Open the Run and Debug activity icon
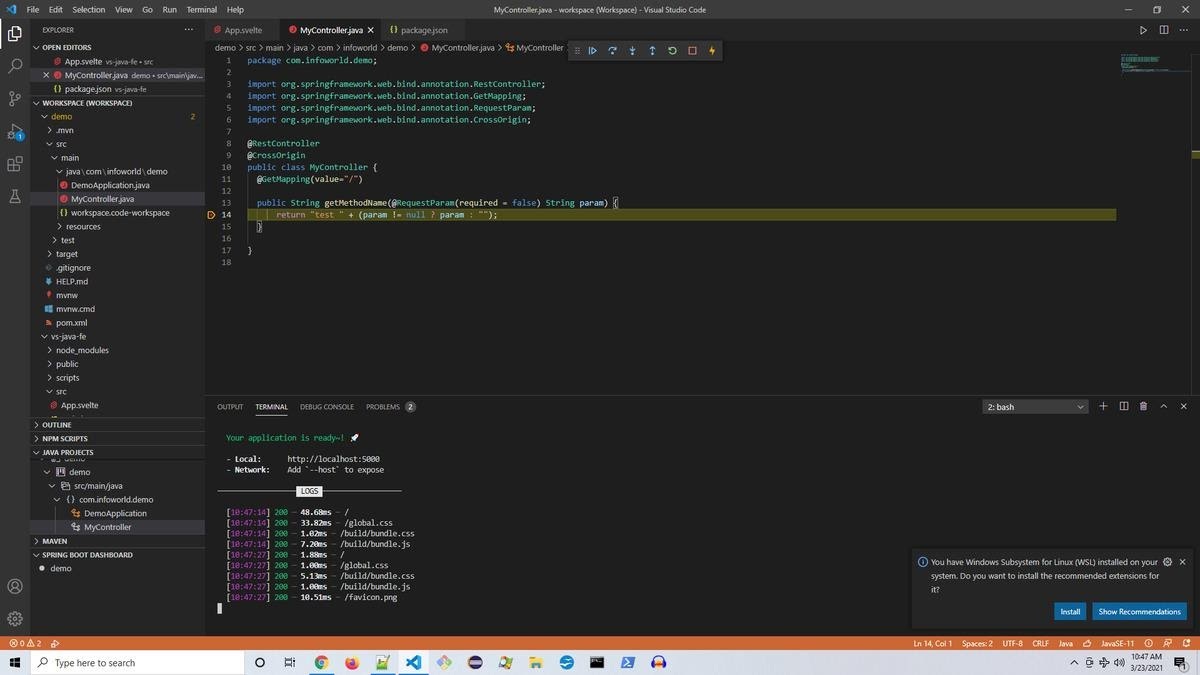Image resolution: width=1200 pixels, height=675 pixels. [x=14, y=131]
